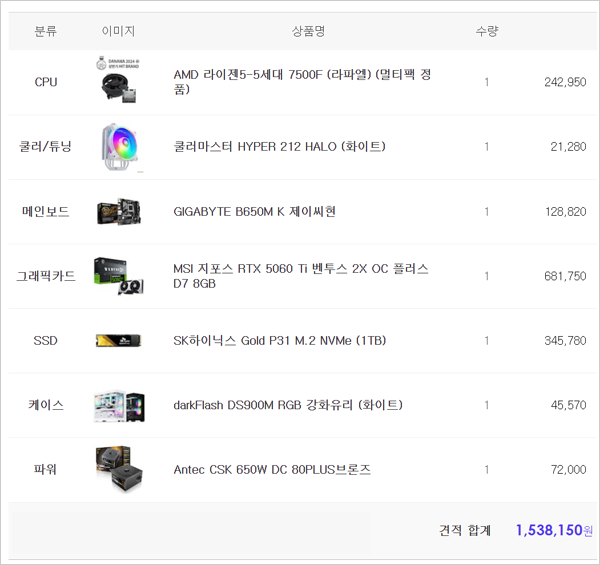Click the darkFlash DS900M white case image

pos(119,405)
